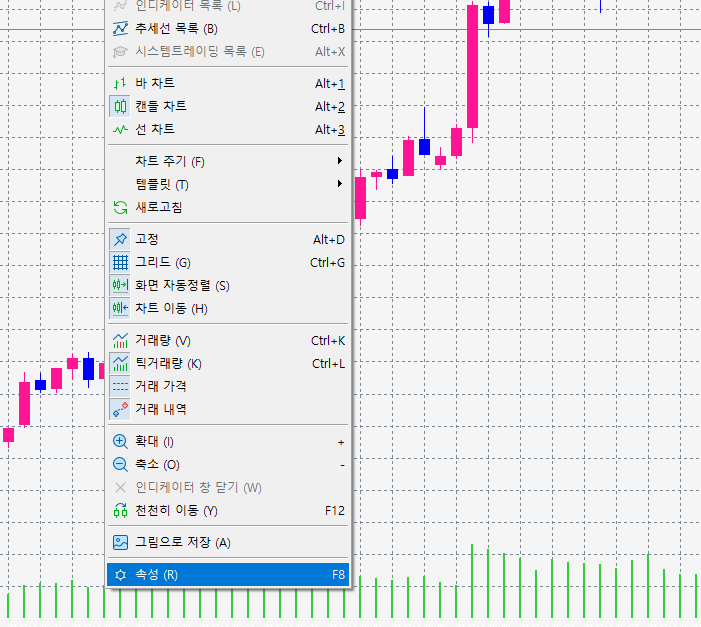Image resolution: width=701 pixels, height=627 pixels.
Task: Click the trendline list icon
Action: 120,28
